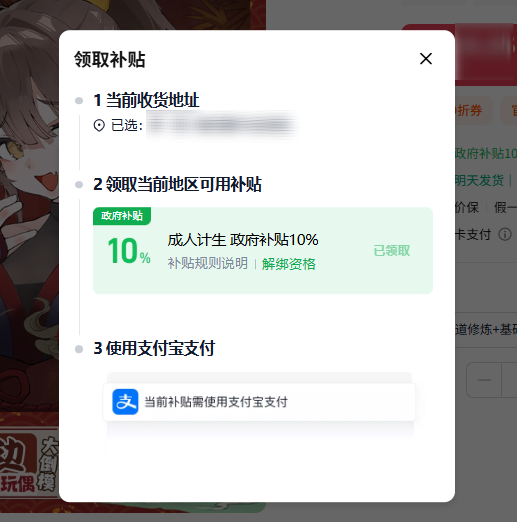Click the 明天发货 shipping text

click(479, 181)
